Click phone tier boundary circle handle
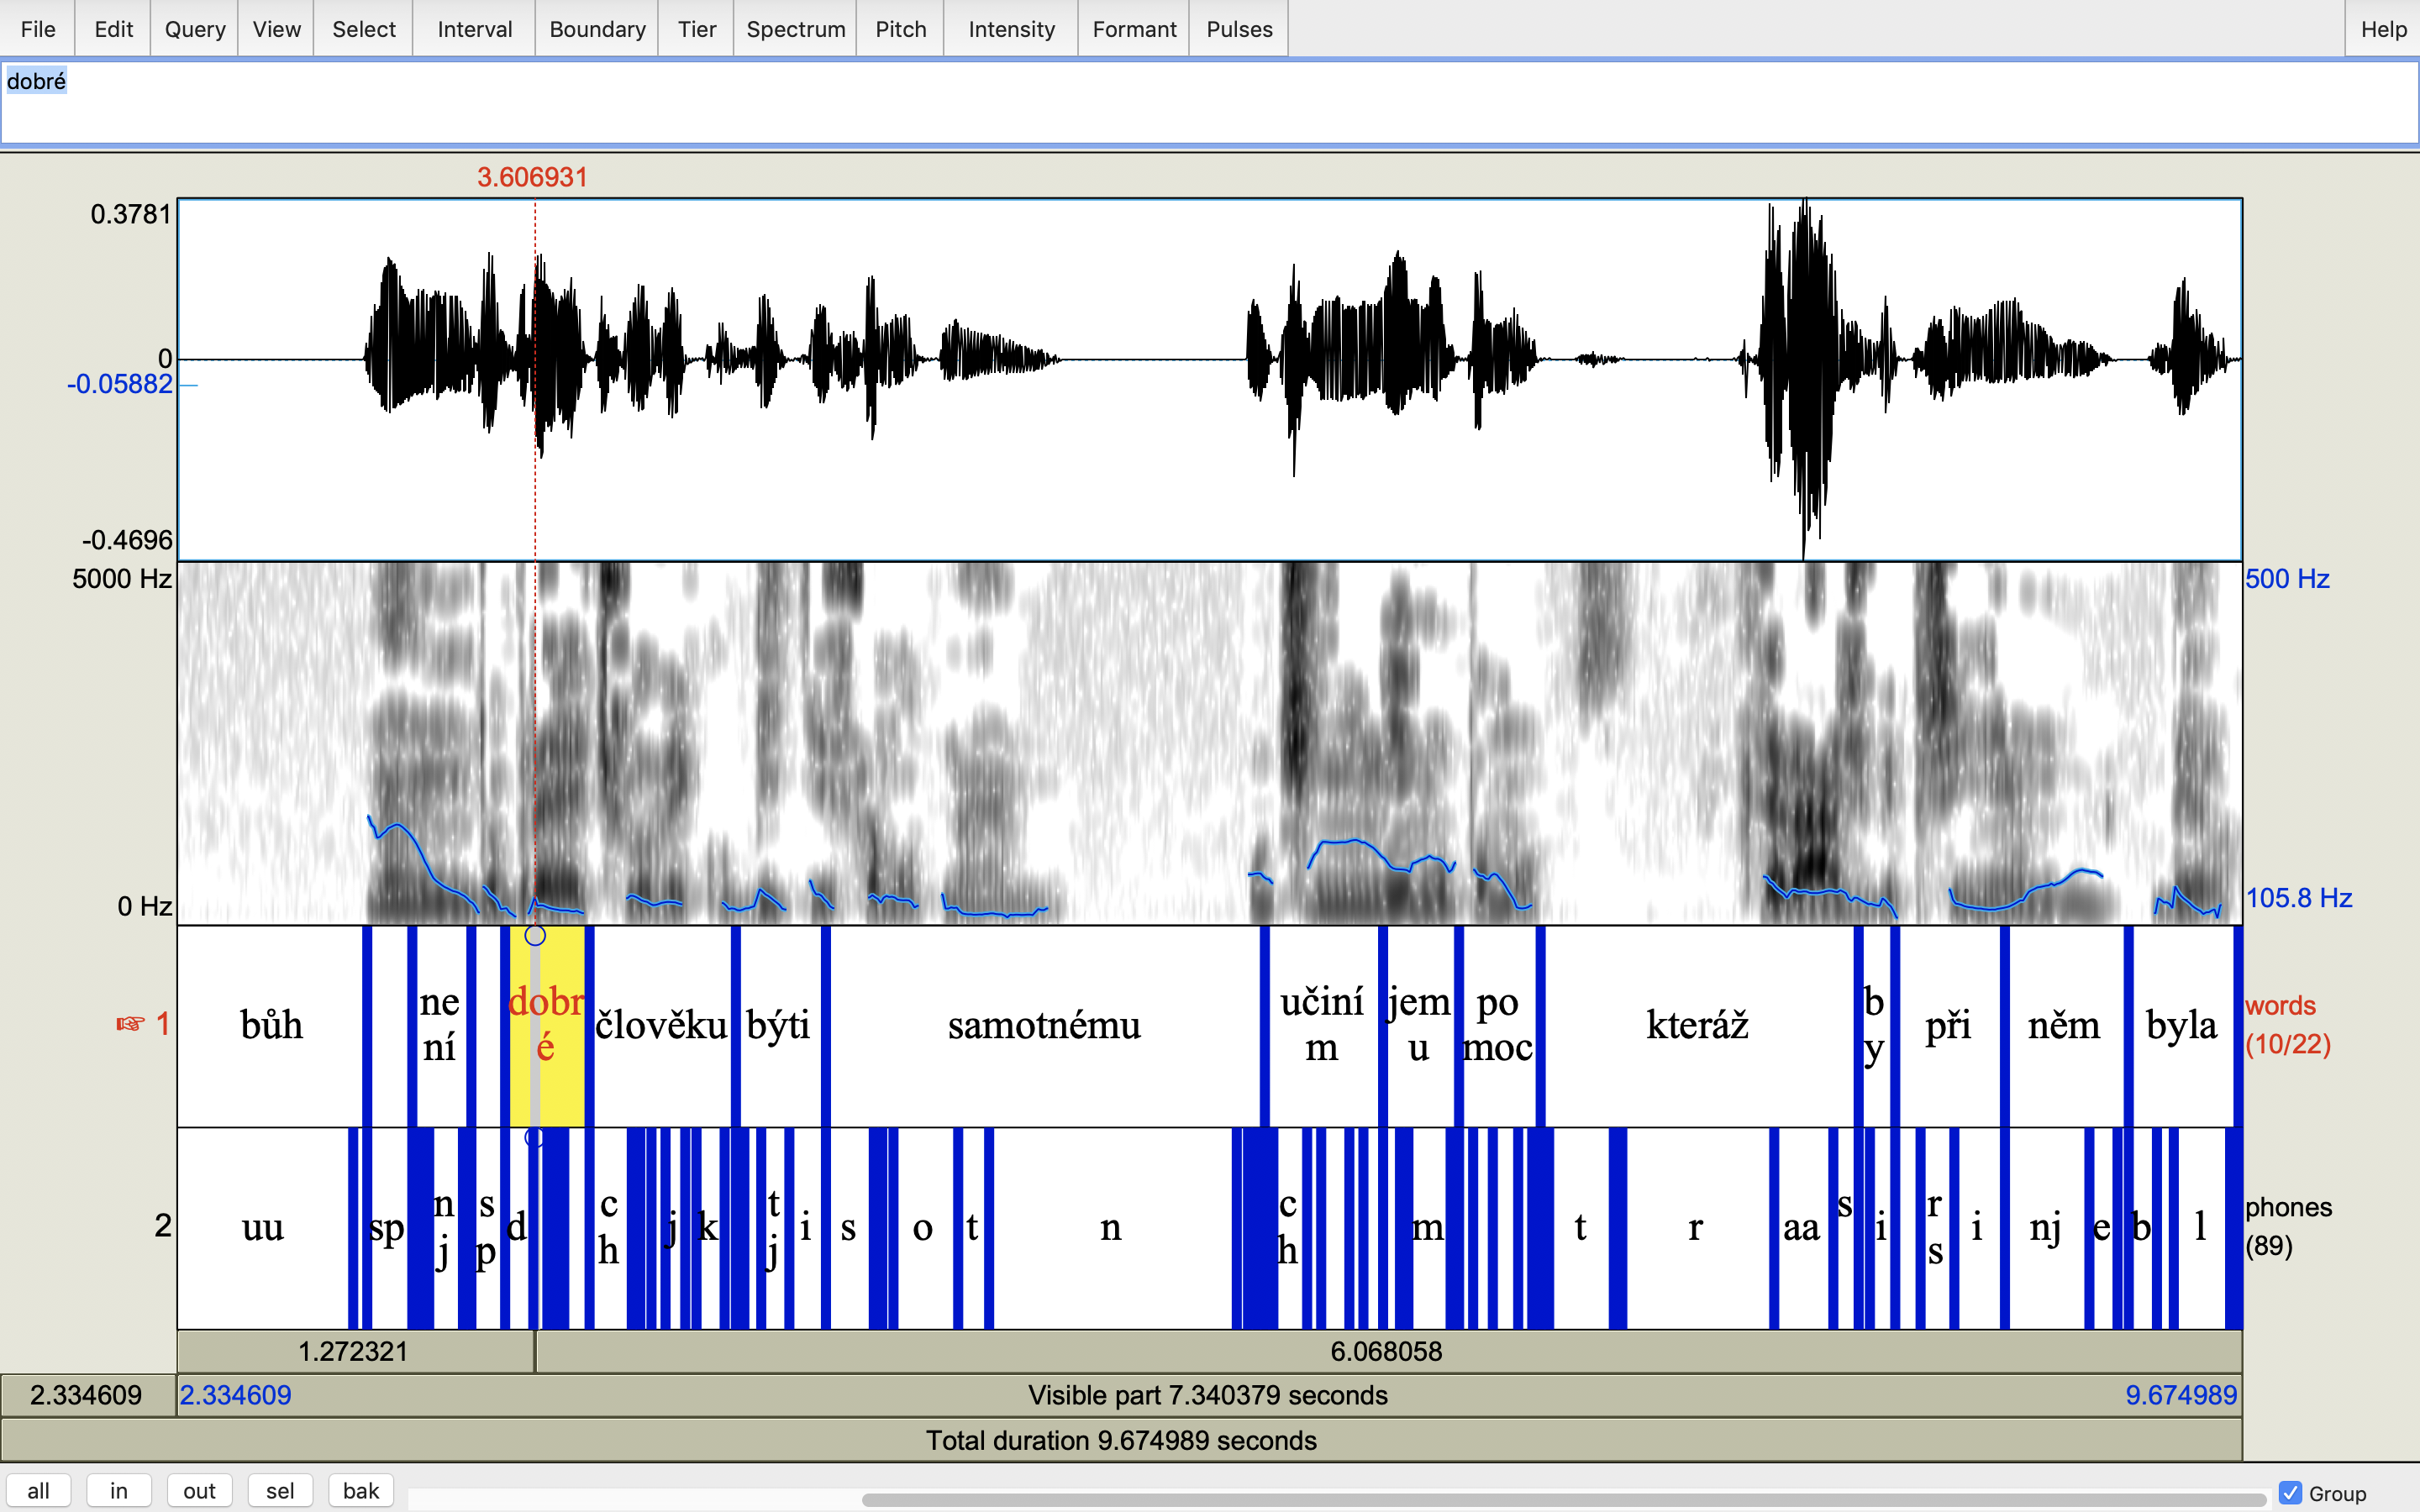This screenshot has width=2420, height=1512. (534, 1138)
